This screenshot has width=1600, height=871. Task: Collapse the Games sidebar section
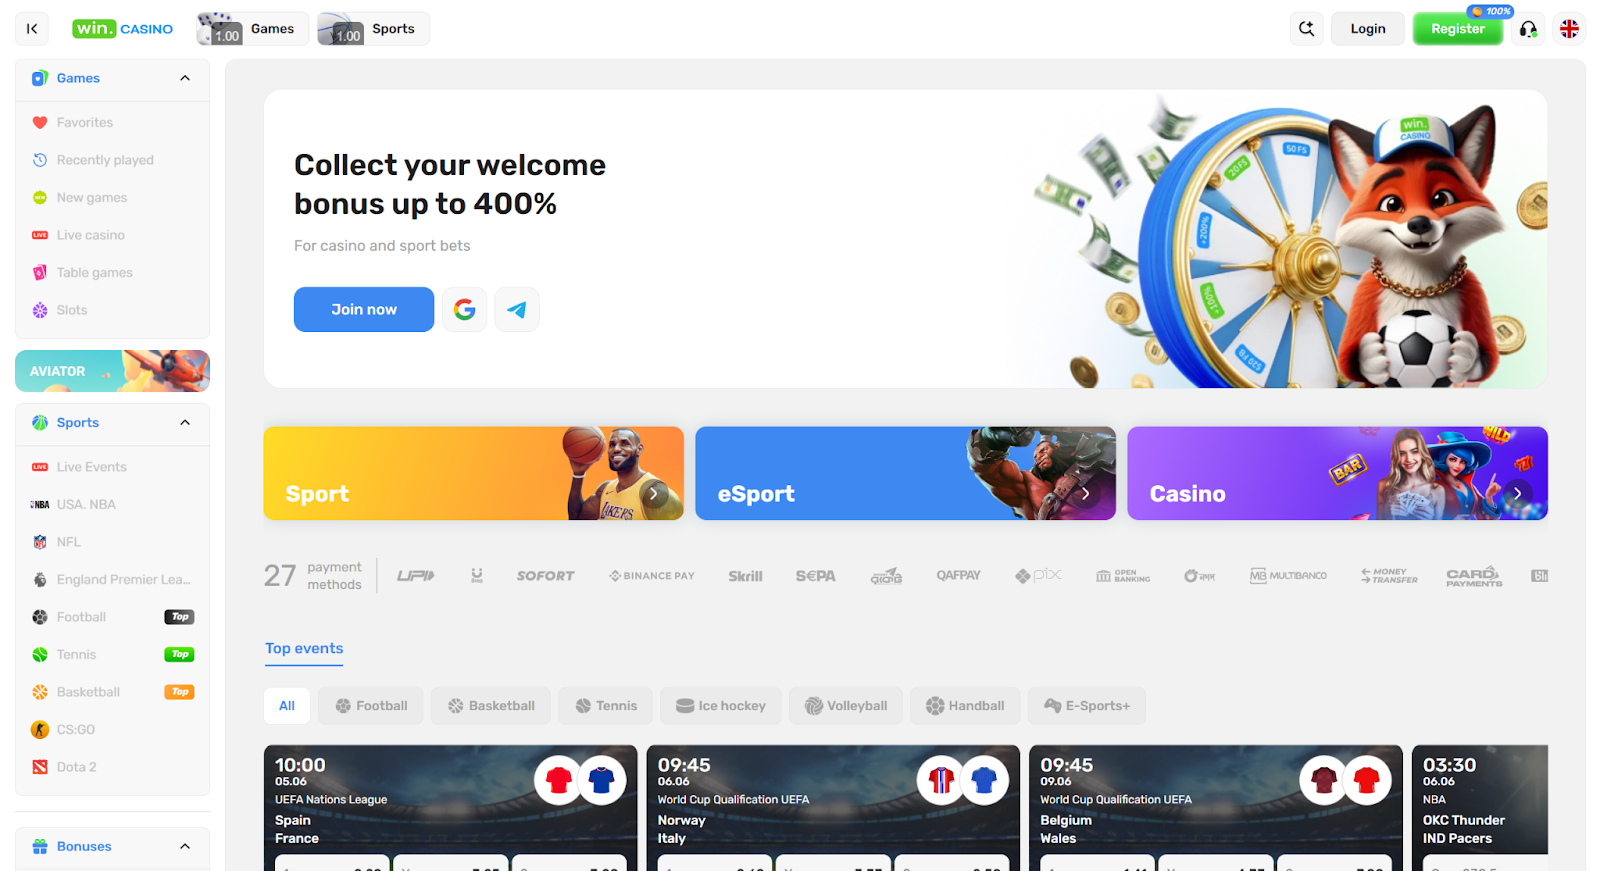tap(185, 78)
